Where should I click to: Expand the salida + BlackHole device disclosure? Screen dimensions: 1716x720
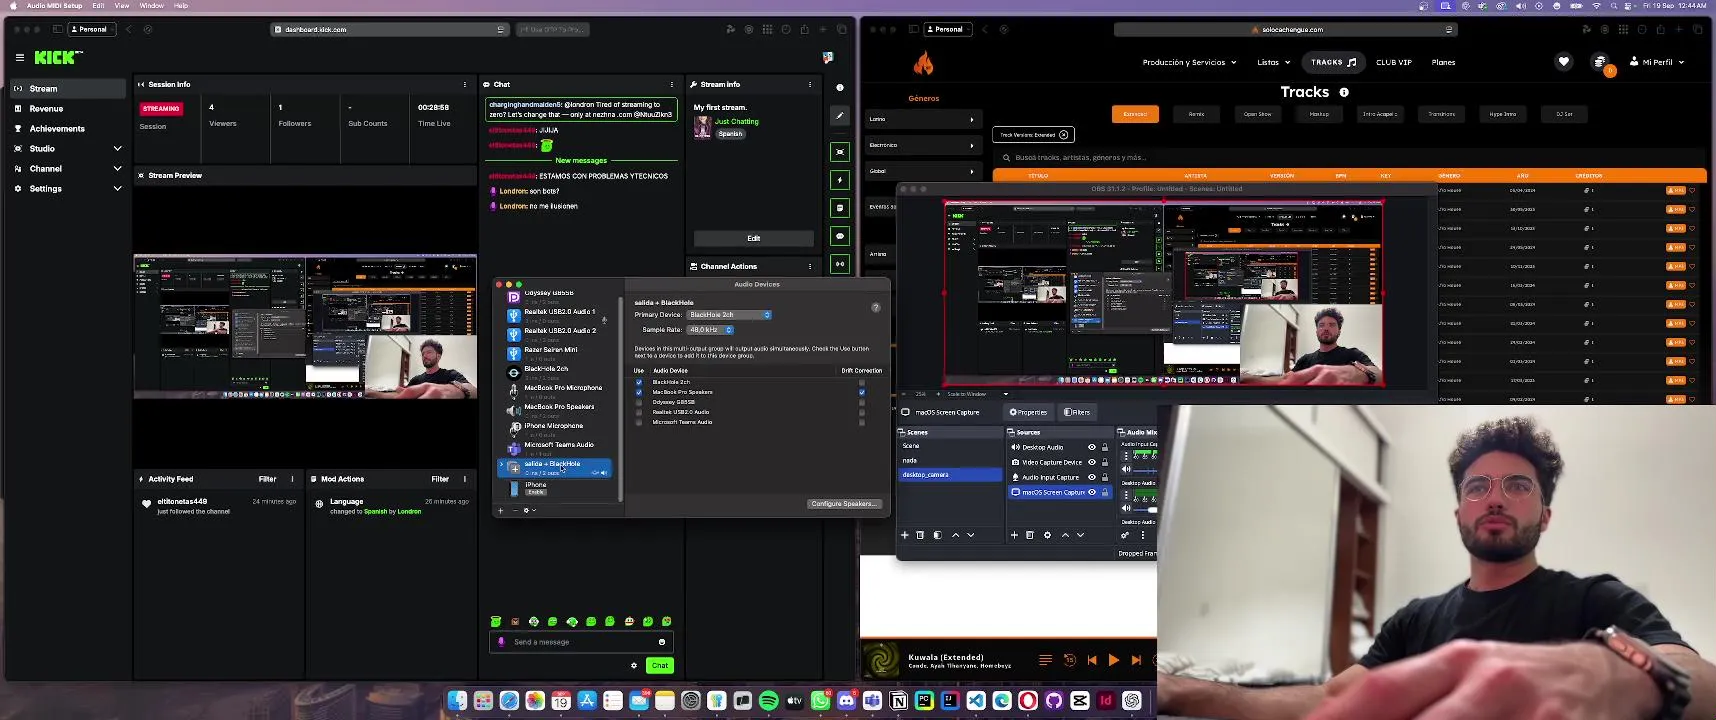(502, 464)
